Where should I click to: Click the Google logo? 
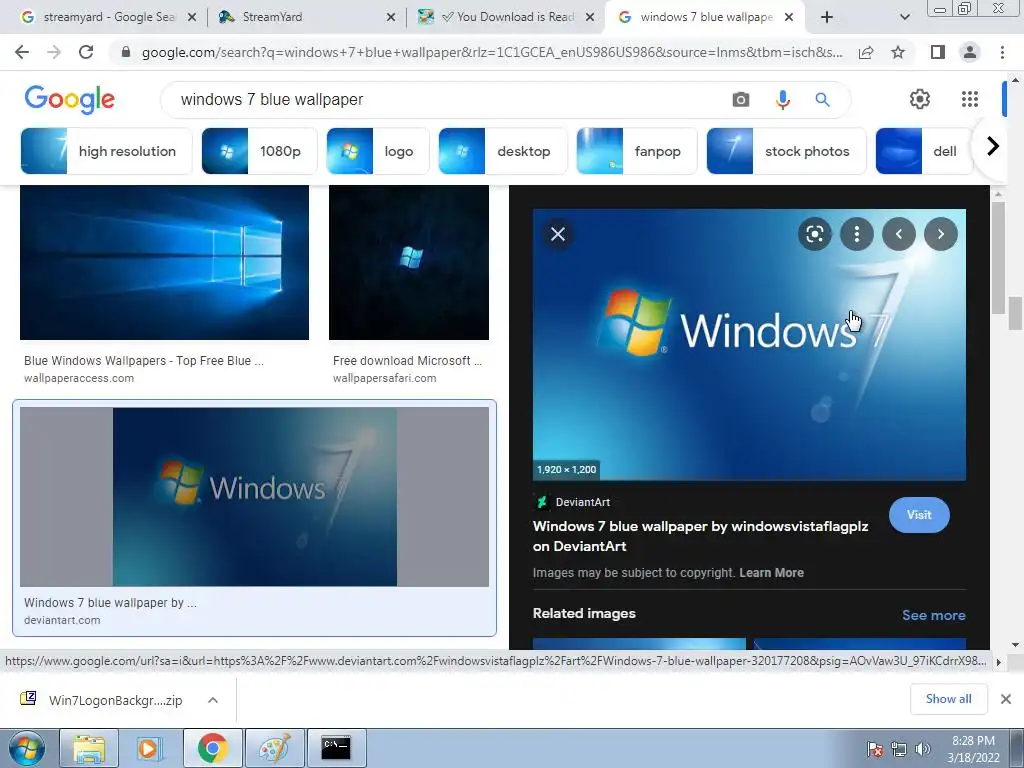click(x=70, y=99)
